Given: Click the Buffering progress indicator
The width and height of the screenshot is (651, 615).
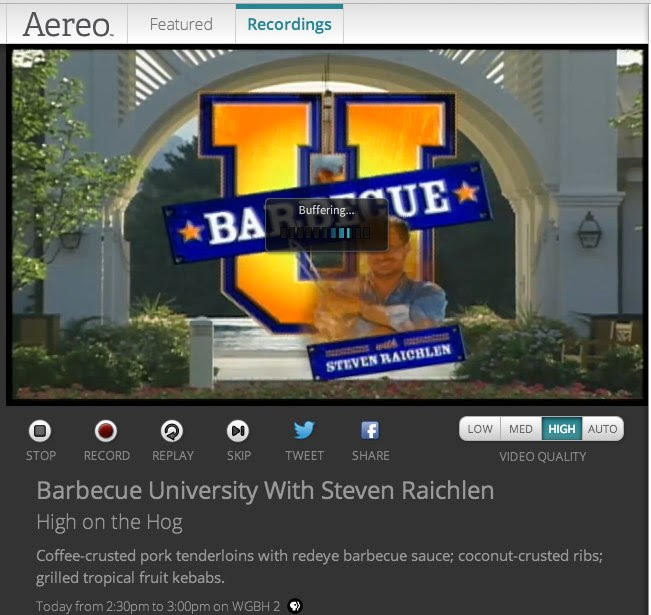Looking at the screenshot, I should tap(326, 233).
